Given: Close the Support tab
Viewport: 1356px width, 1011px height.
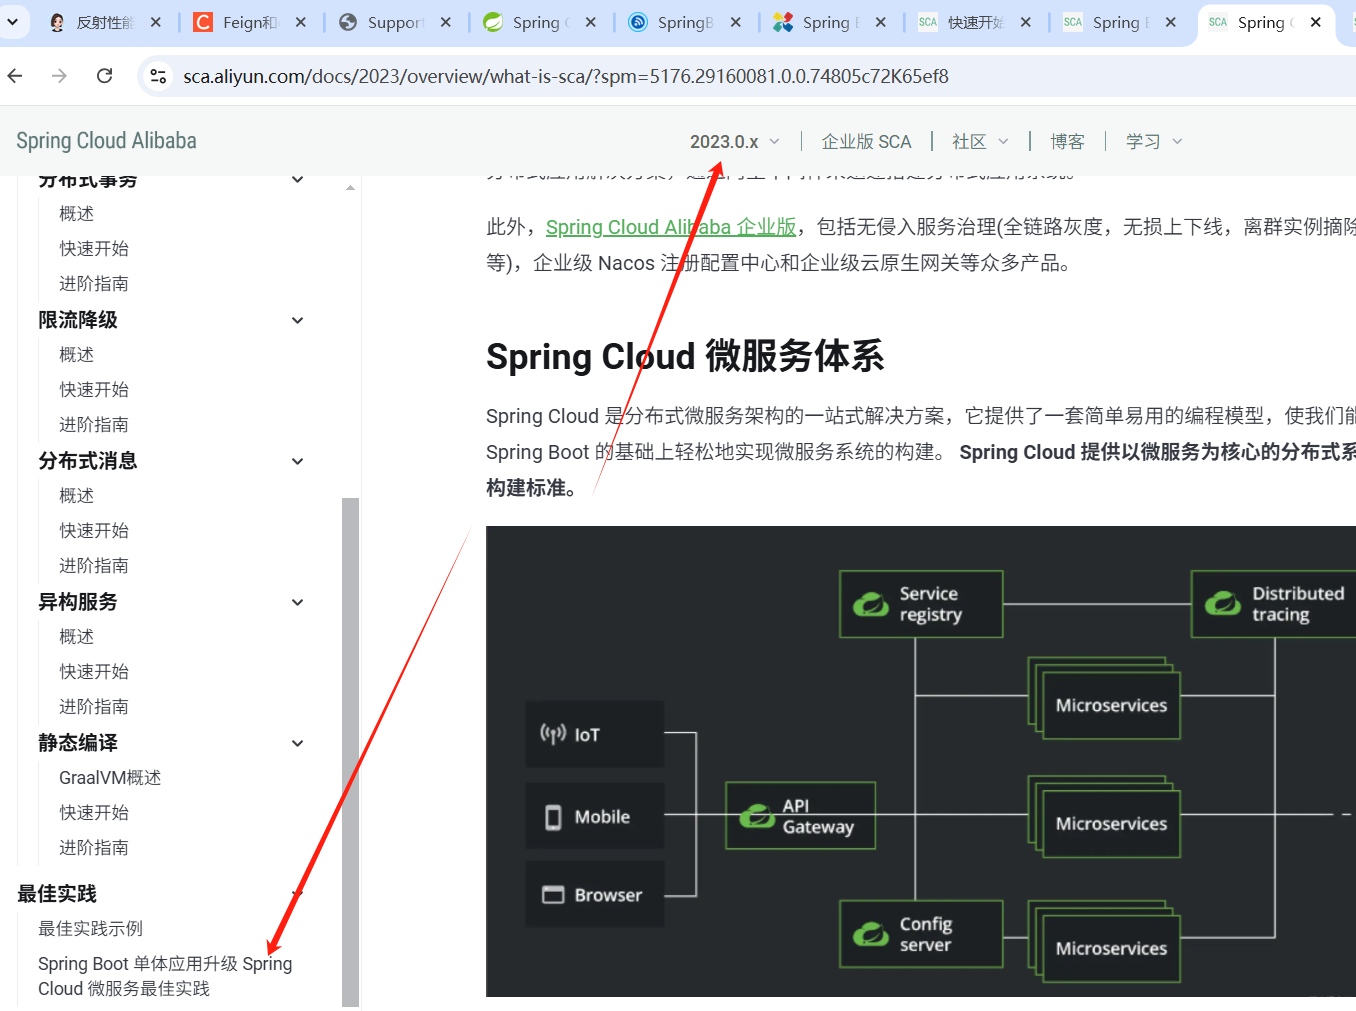Looking at the screenshot, I should [446, 22].
